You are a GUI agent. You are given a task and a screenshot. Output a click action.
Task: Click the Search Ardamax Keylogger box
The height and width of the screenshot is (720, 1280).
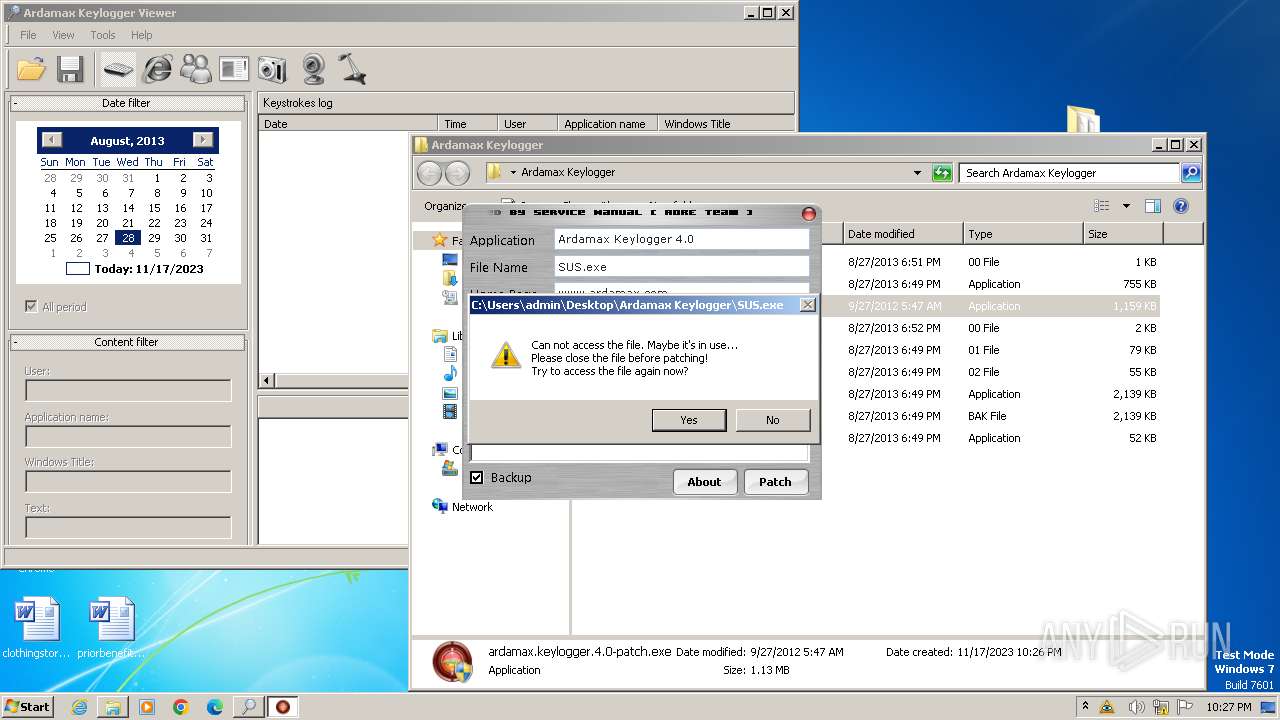coord(1070,173)
